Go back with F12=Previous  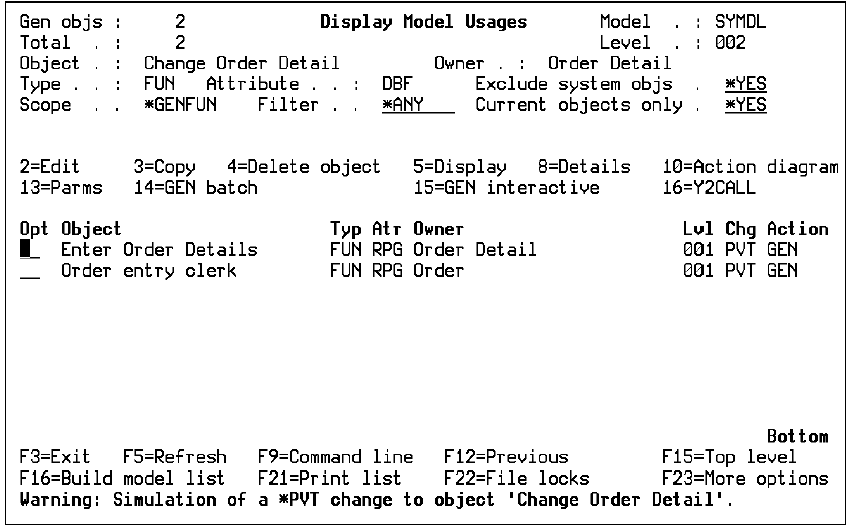pos(505,457)
